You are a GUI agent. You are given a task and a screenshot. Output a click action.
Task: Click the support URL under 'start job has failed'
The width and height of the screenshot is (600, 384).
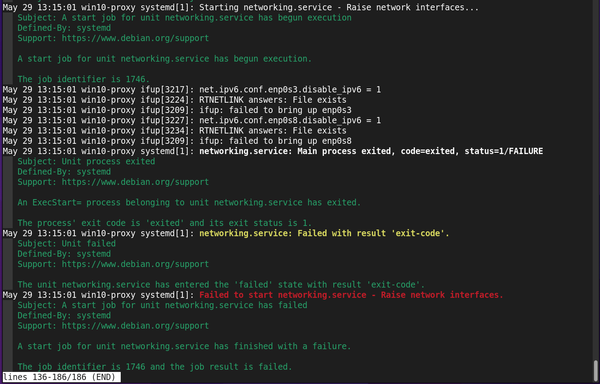coord(135,326)
